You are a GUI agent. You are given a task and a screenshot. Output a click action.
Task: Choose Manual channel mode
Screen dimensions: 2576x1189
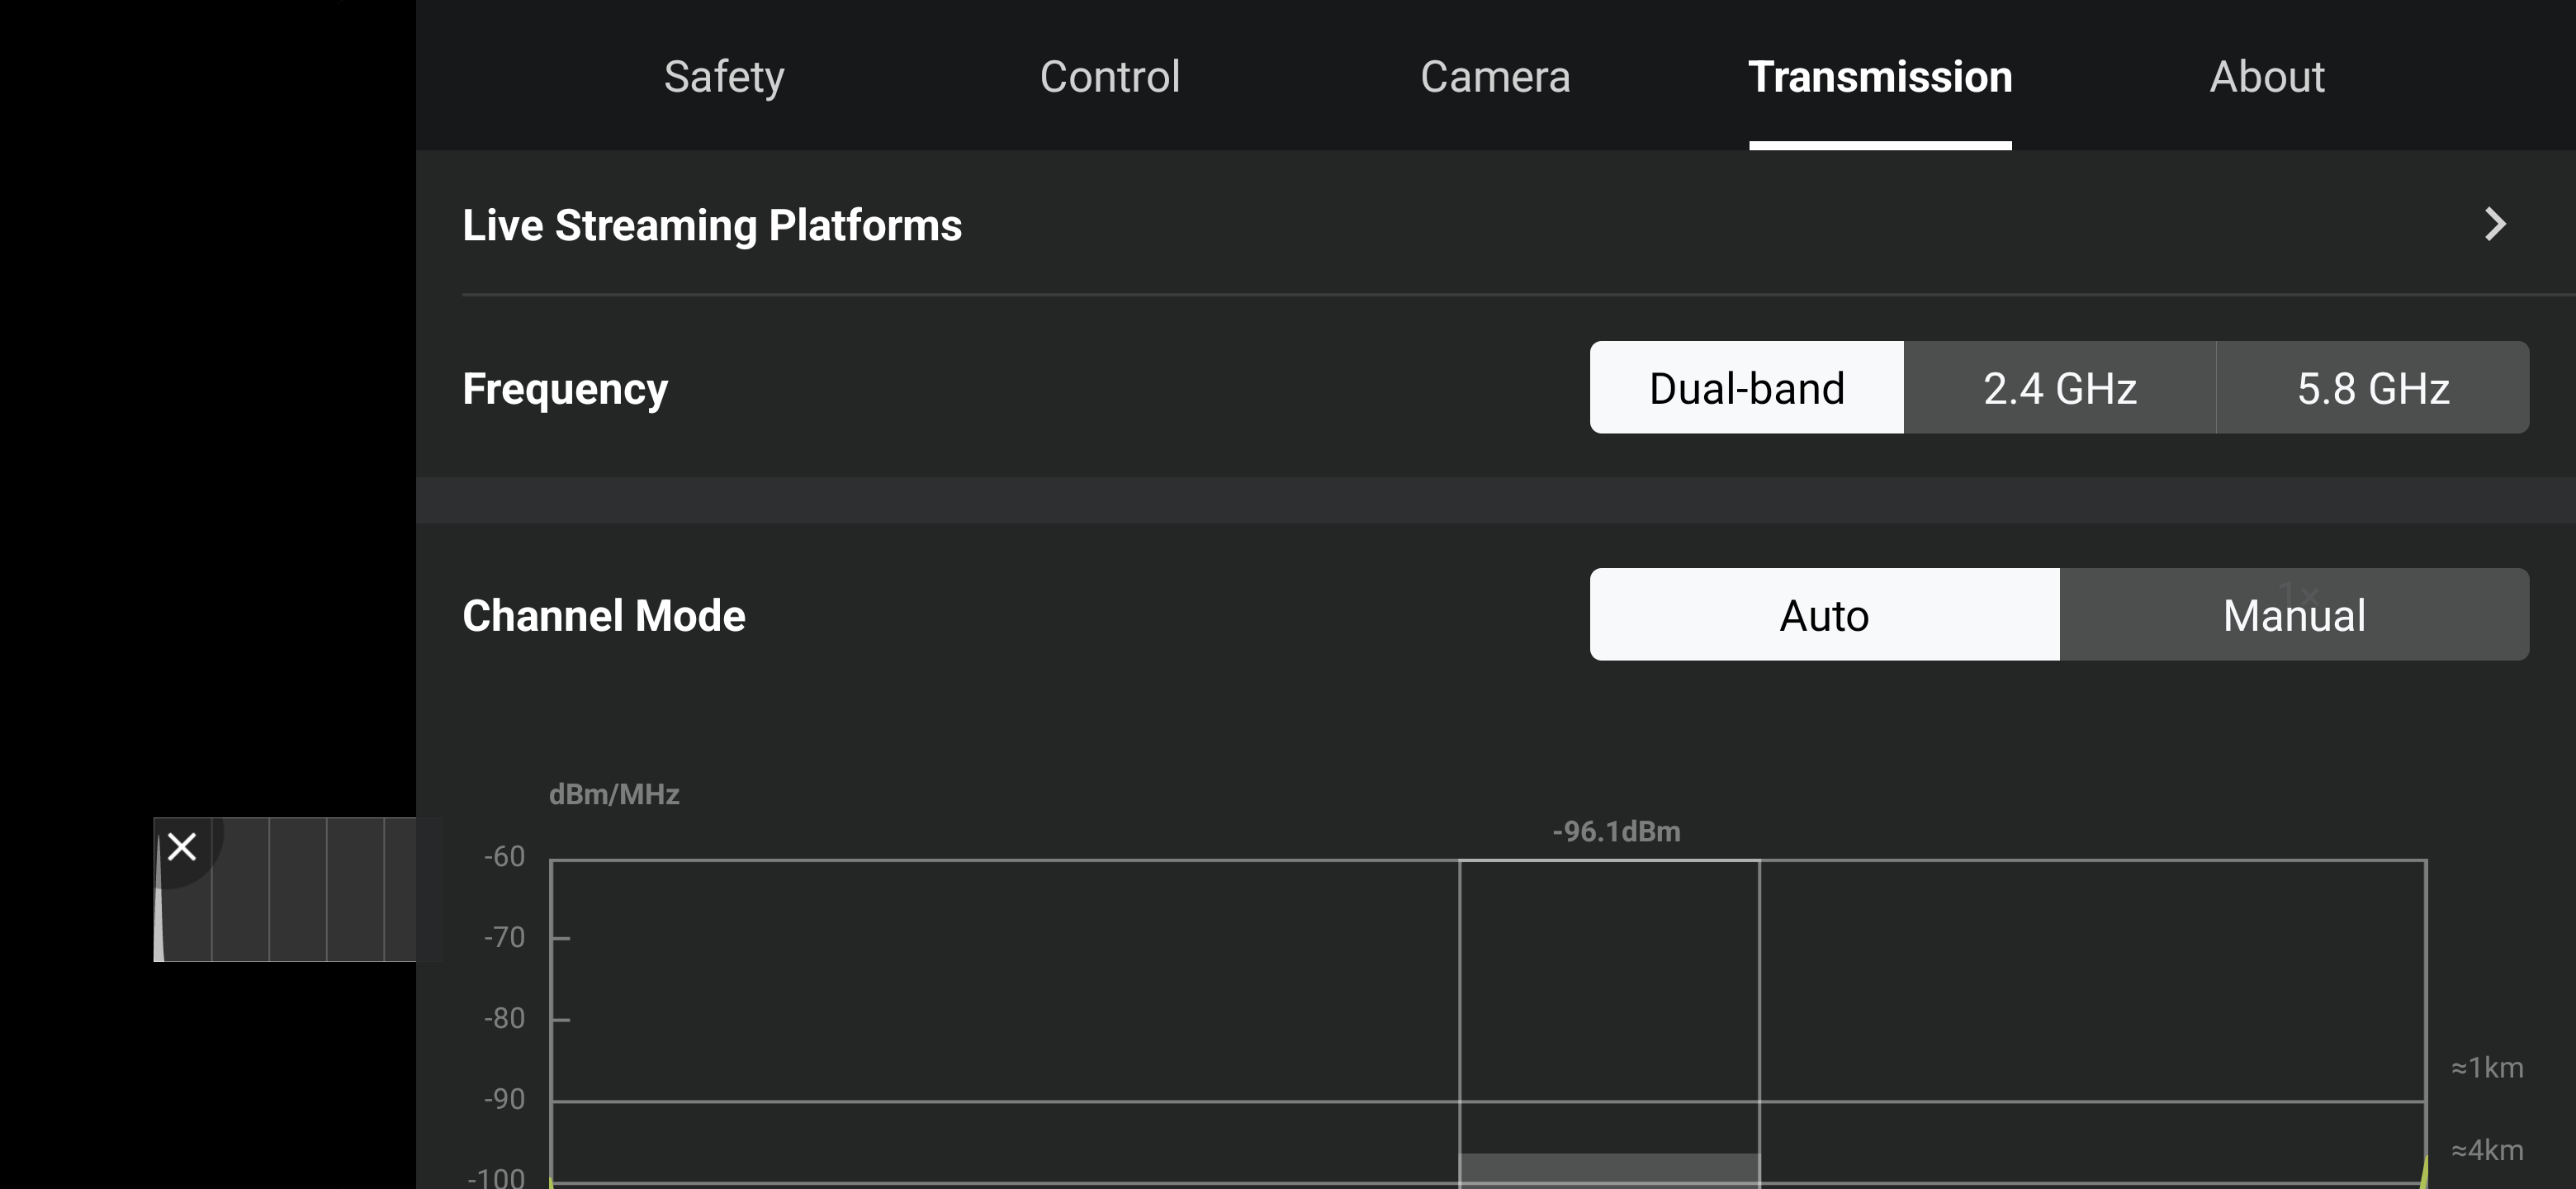2295,614
